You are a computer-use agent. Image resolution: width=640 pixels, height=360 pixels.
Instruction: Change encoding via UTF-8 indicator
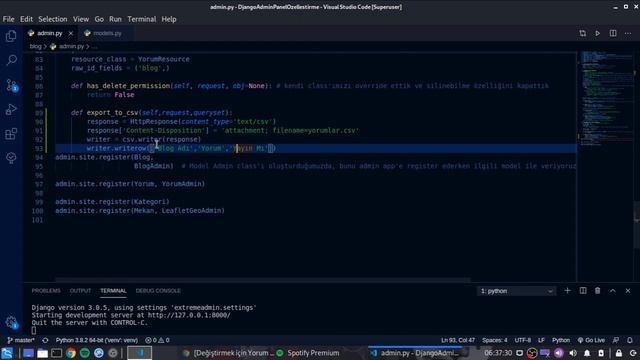[523, 340]
